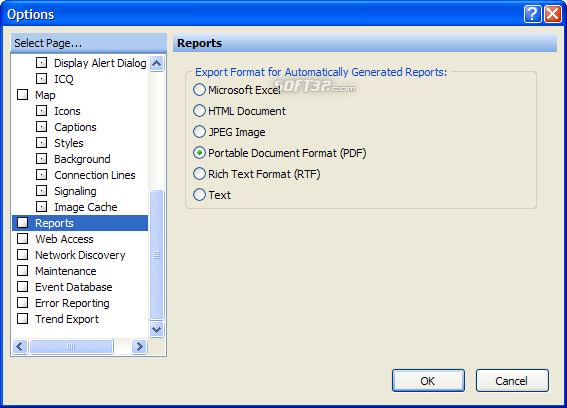Click the icon beside Styles entry
The image size is (567, 408).
(x=42, y=142)
